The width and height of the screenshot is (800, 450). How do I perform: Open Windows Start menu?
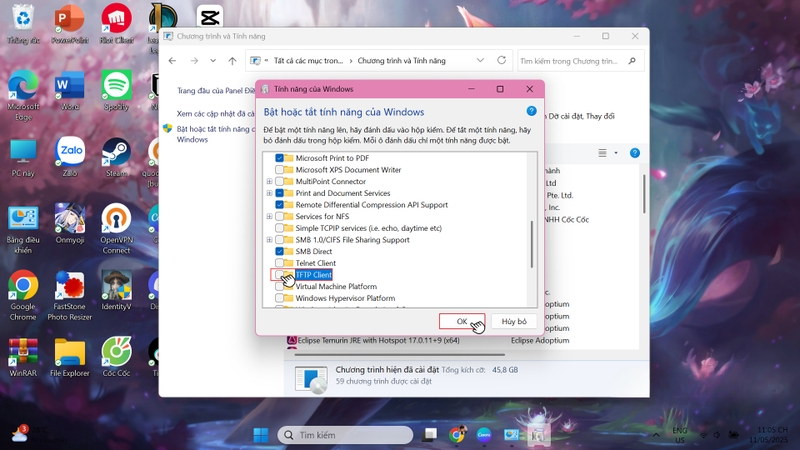(x=261, y=435)
